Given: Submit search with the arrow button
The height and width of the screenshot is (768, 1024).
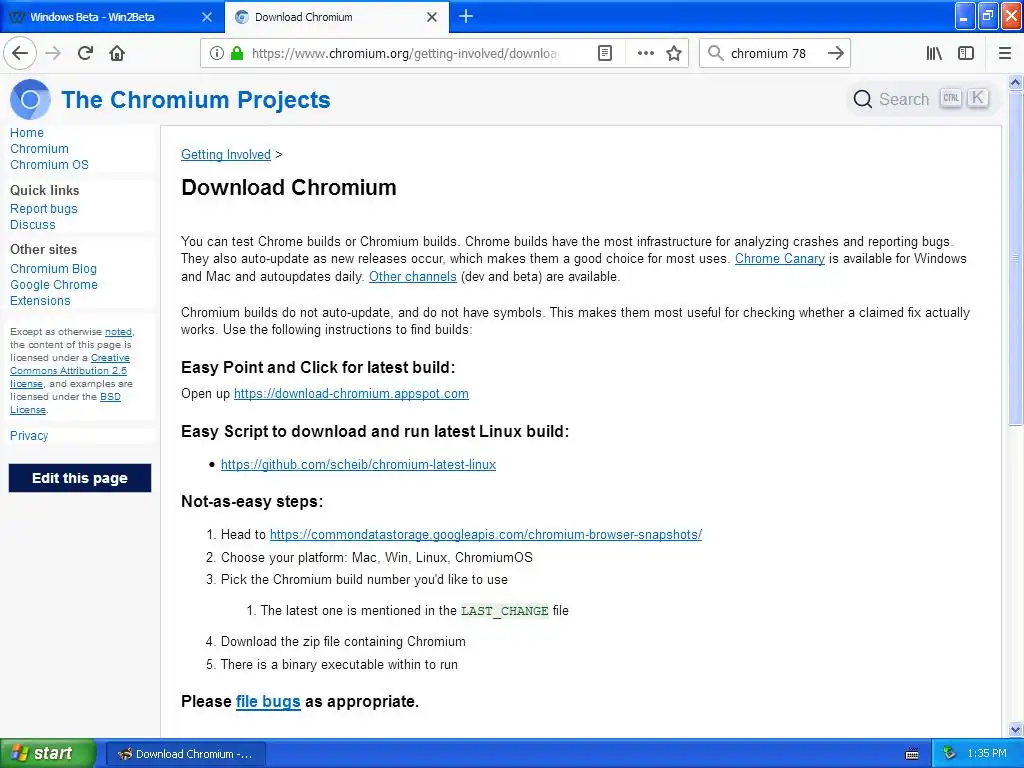Looking at the screenshot, I should (x=835, y=53).
